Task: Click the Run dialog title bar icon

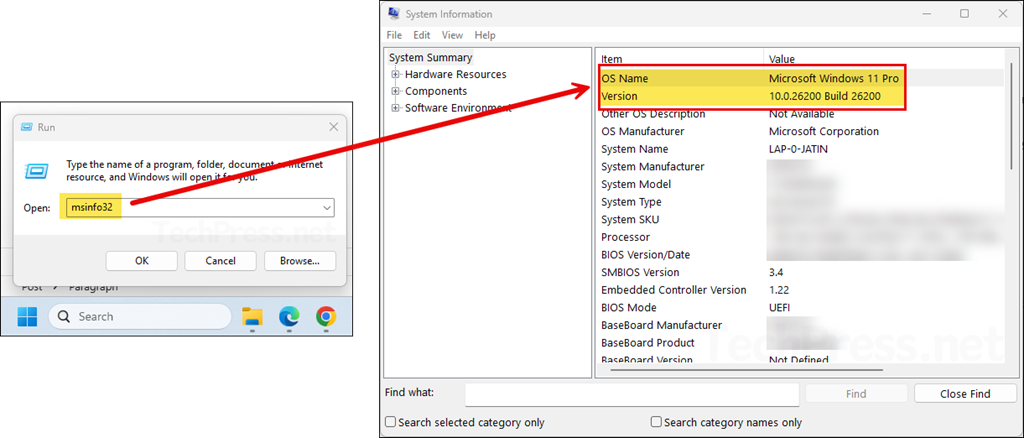Action: [27, 127]
